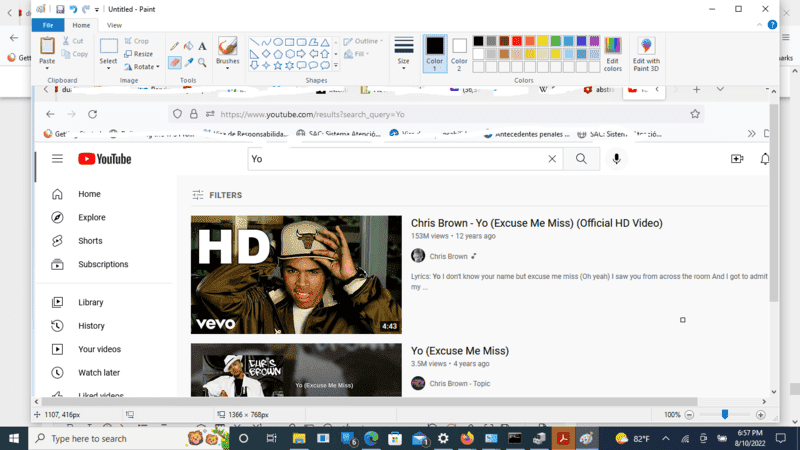Open Microsoft Edge from the taskbar
Image resolution: width=800 pixels, height=450 pixels.
371,438
